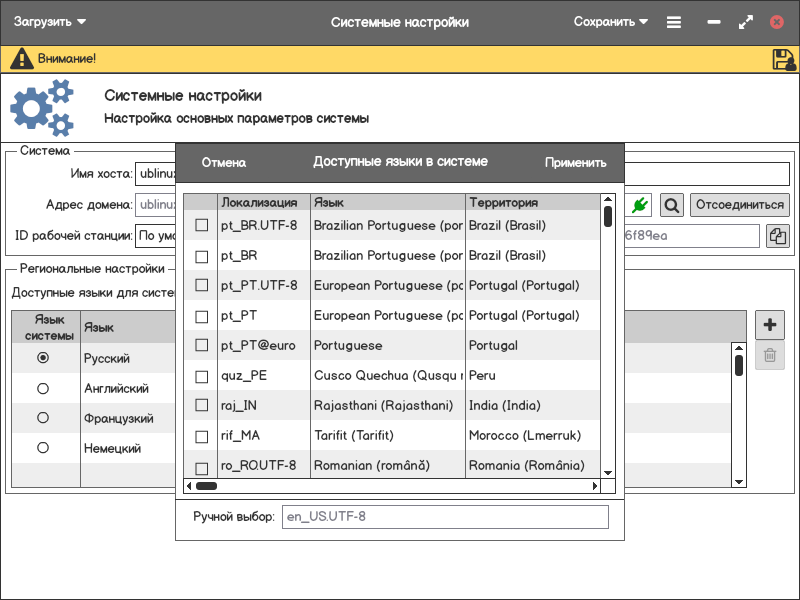The height and width of the screenshot is (600, 800).
Task: Click the green plug connect icon
Action: [640, 205]
